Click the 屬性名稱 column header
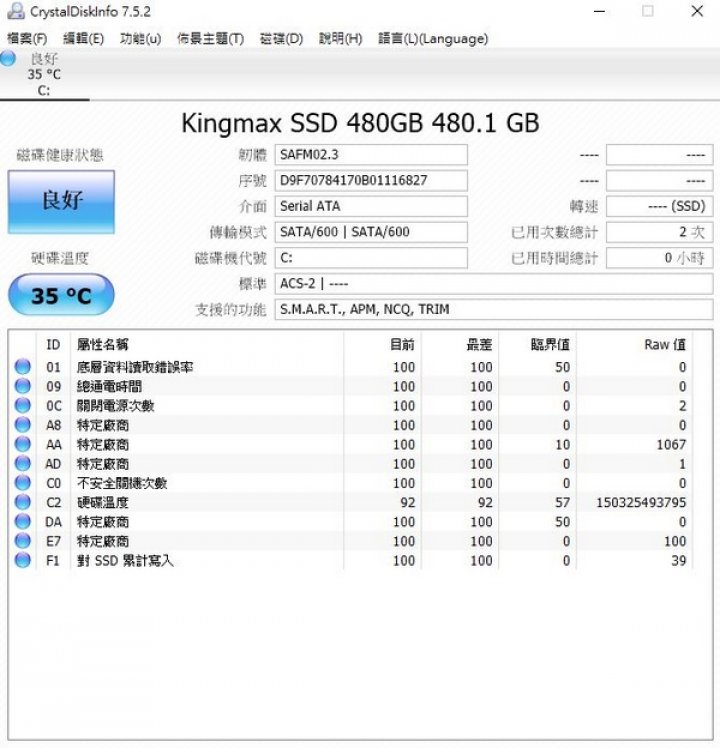Viewport: 720px width, 748px height. pos(207,344)
